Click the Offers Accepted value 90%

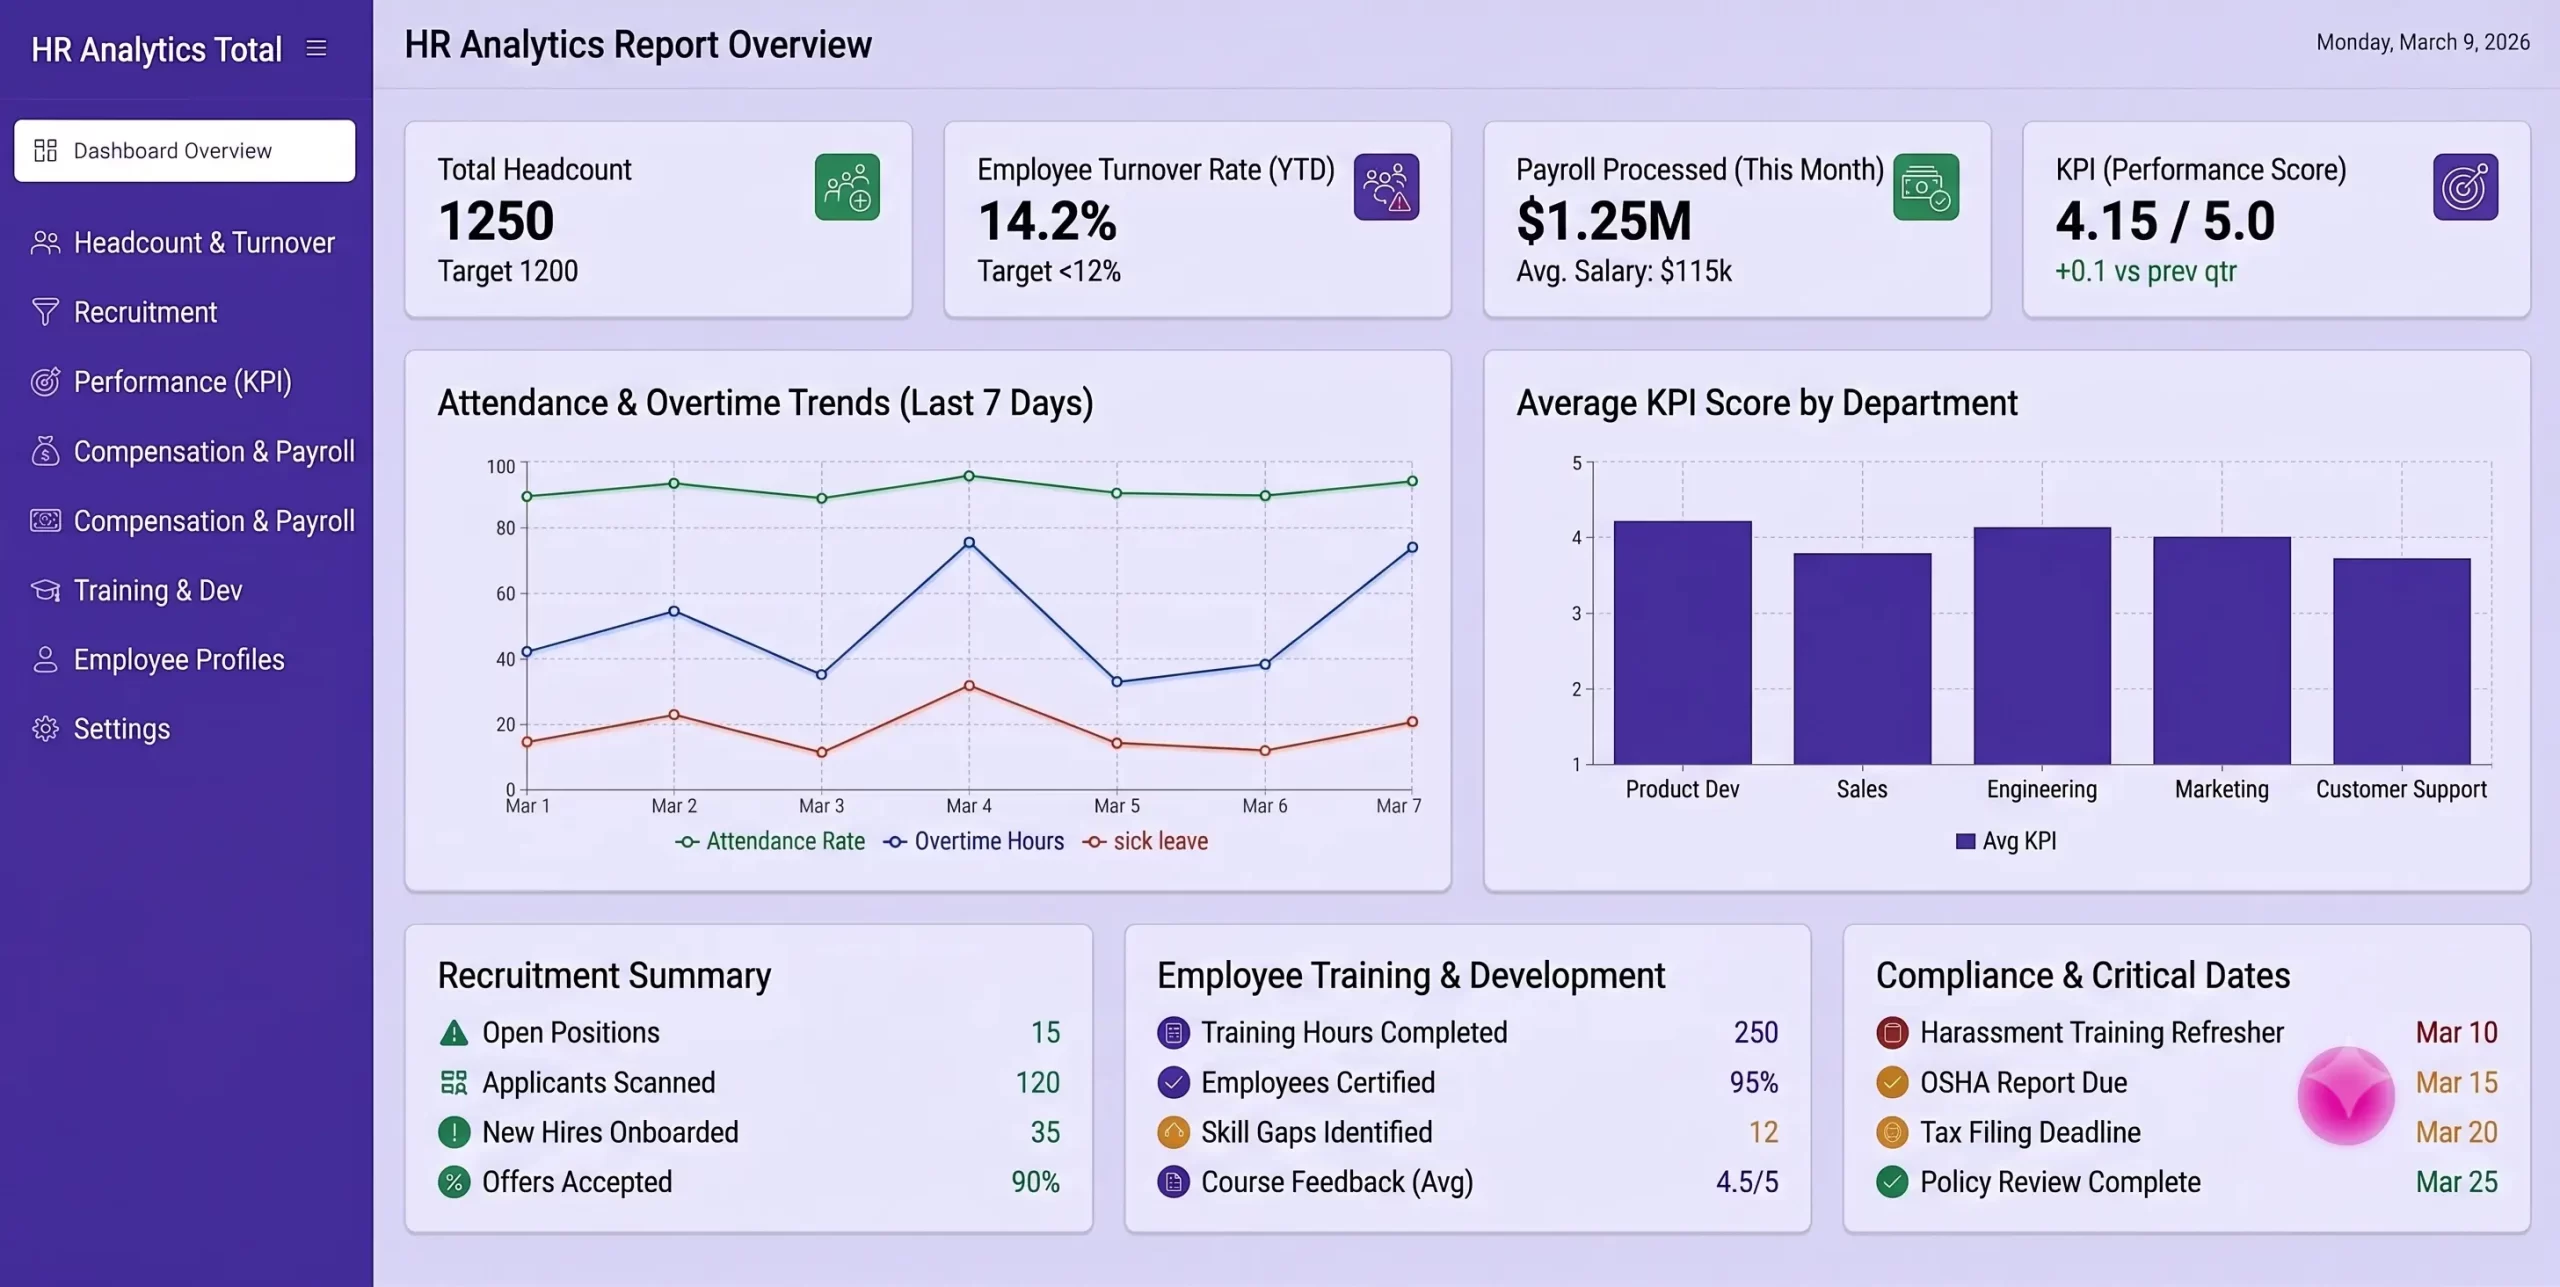(x=1035, y=1182)
